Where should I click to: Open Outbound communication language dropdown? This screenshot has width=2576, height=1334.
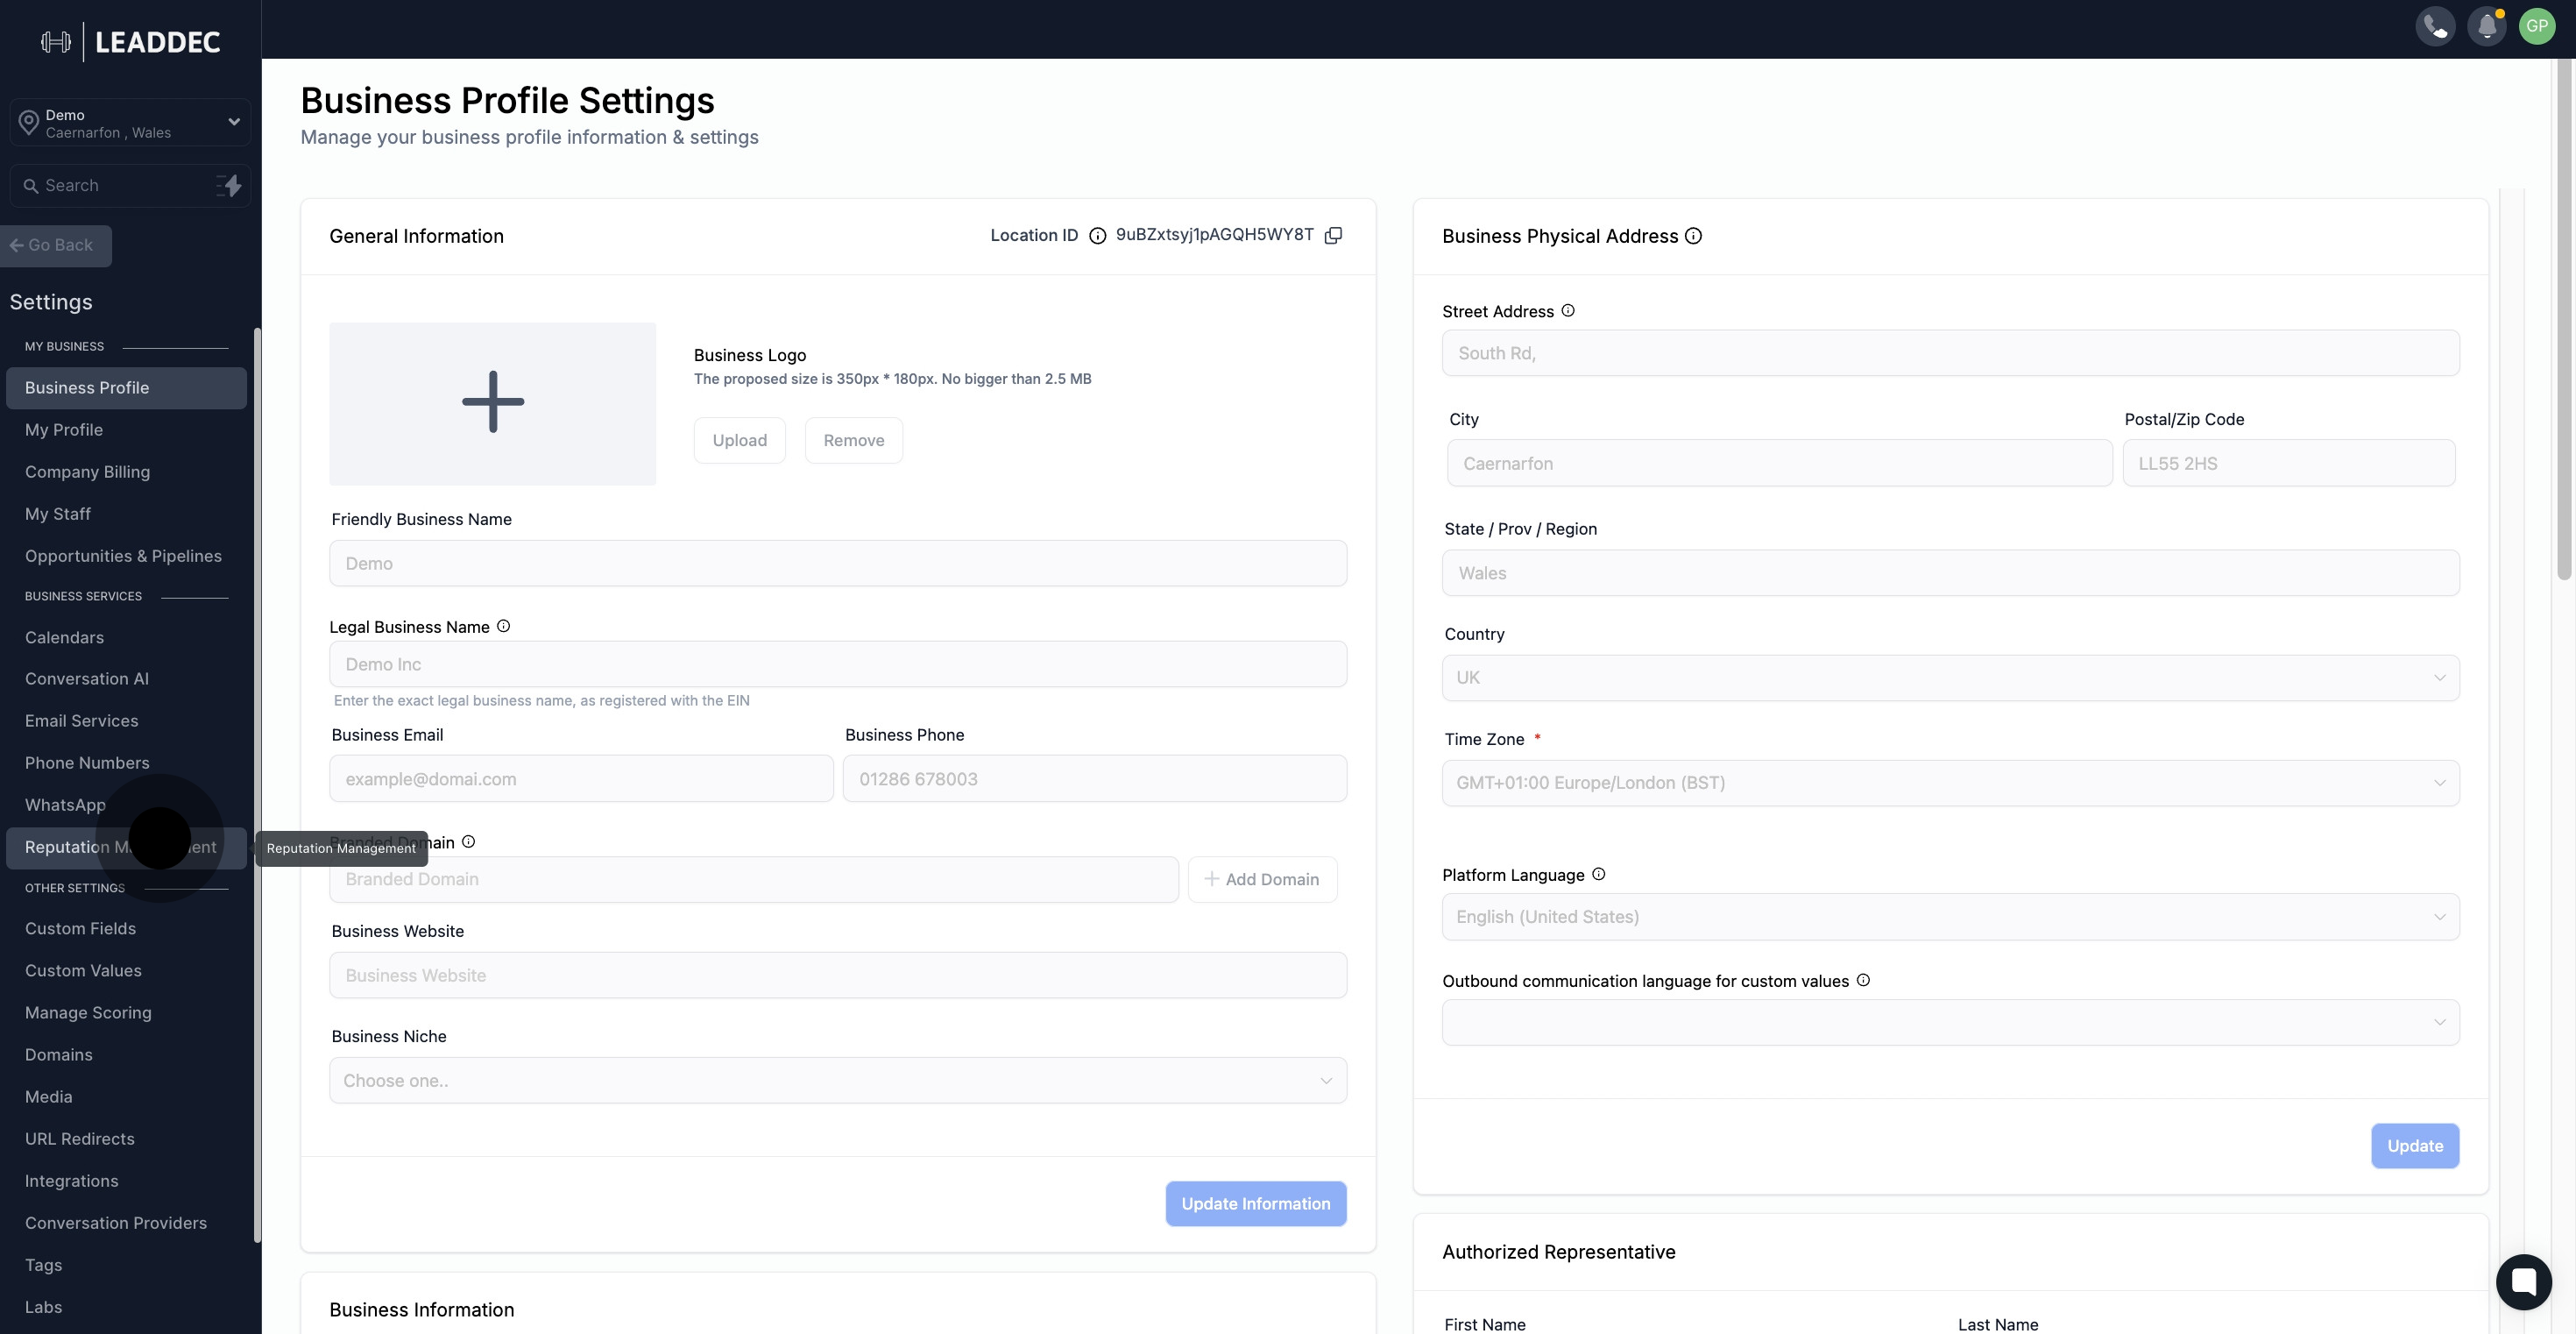coord(1950,1022)
